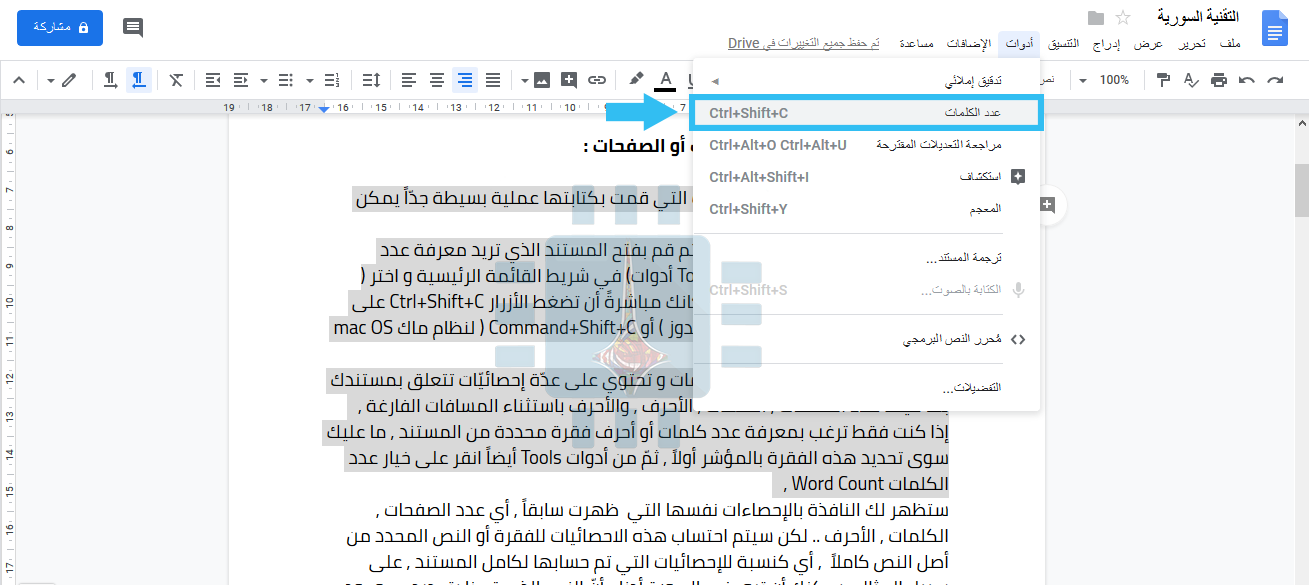Open the ملف menu
1309x585 pixels.
point(1230,44)
